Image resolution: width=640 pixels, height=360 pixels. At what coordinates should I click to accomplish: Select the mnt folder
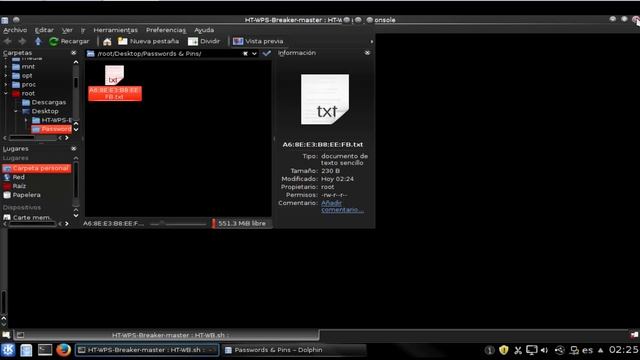pyautogui.click(x=24, y=67)
